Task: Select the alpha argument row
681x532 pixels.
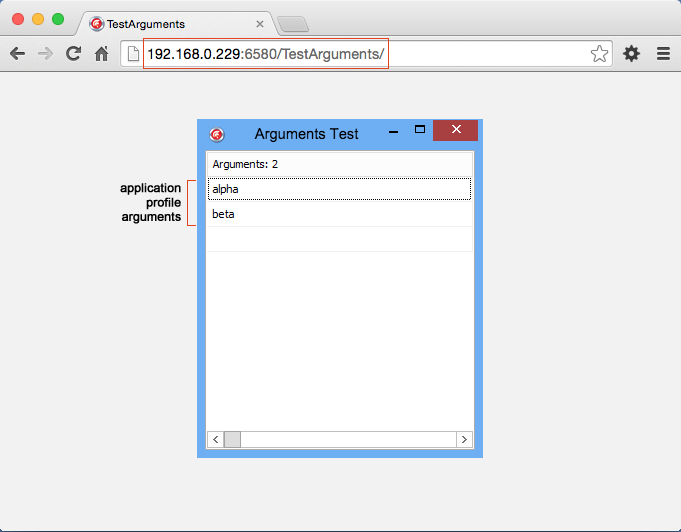Action: click(x=340, y=189)
